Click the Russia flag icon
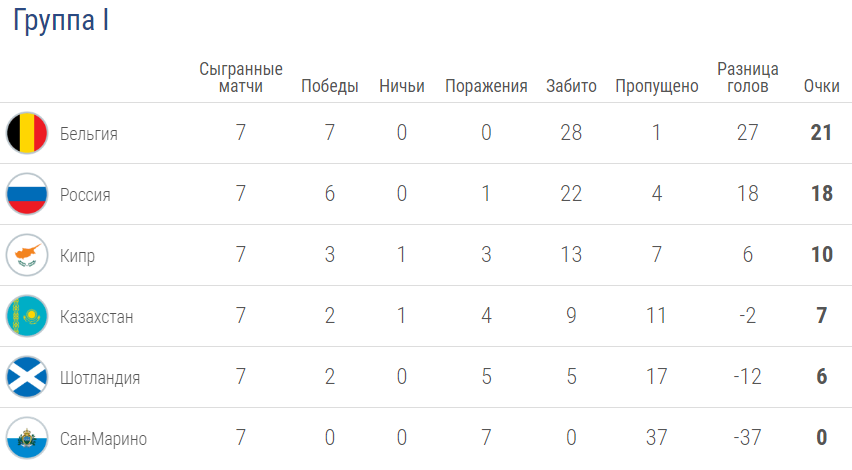 27,194
